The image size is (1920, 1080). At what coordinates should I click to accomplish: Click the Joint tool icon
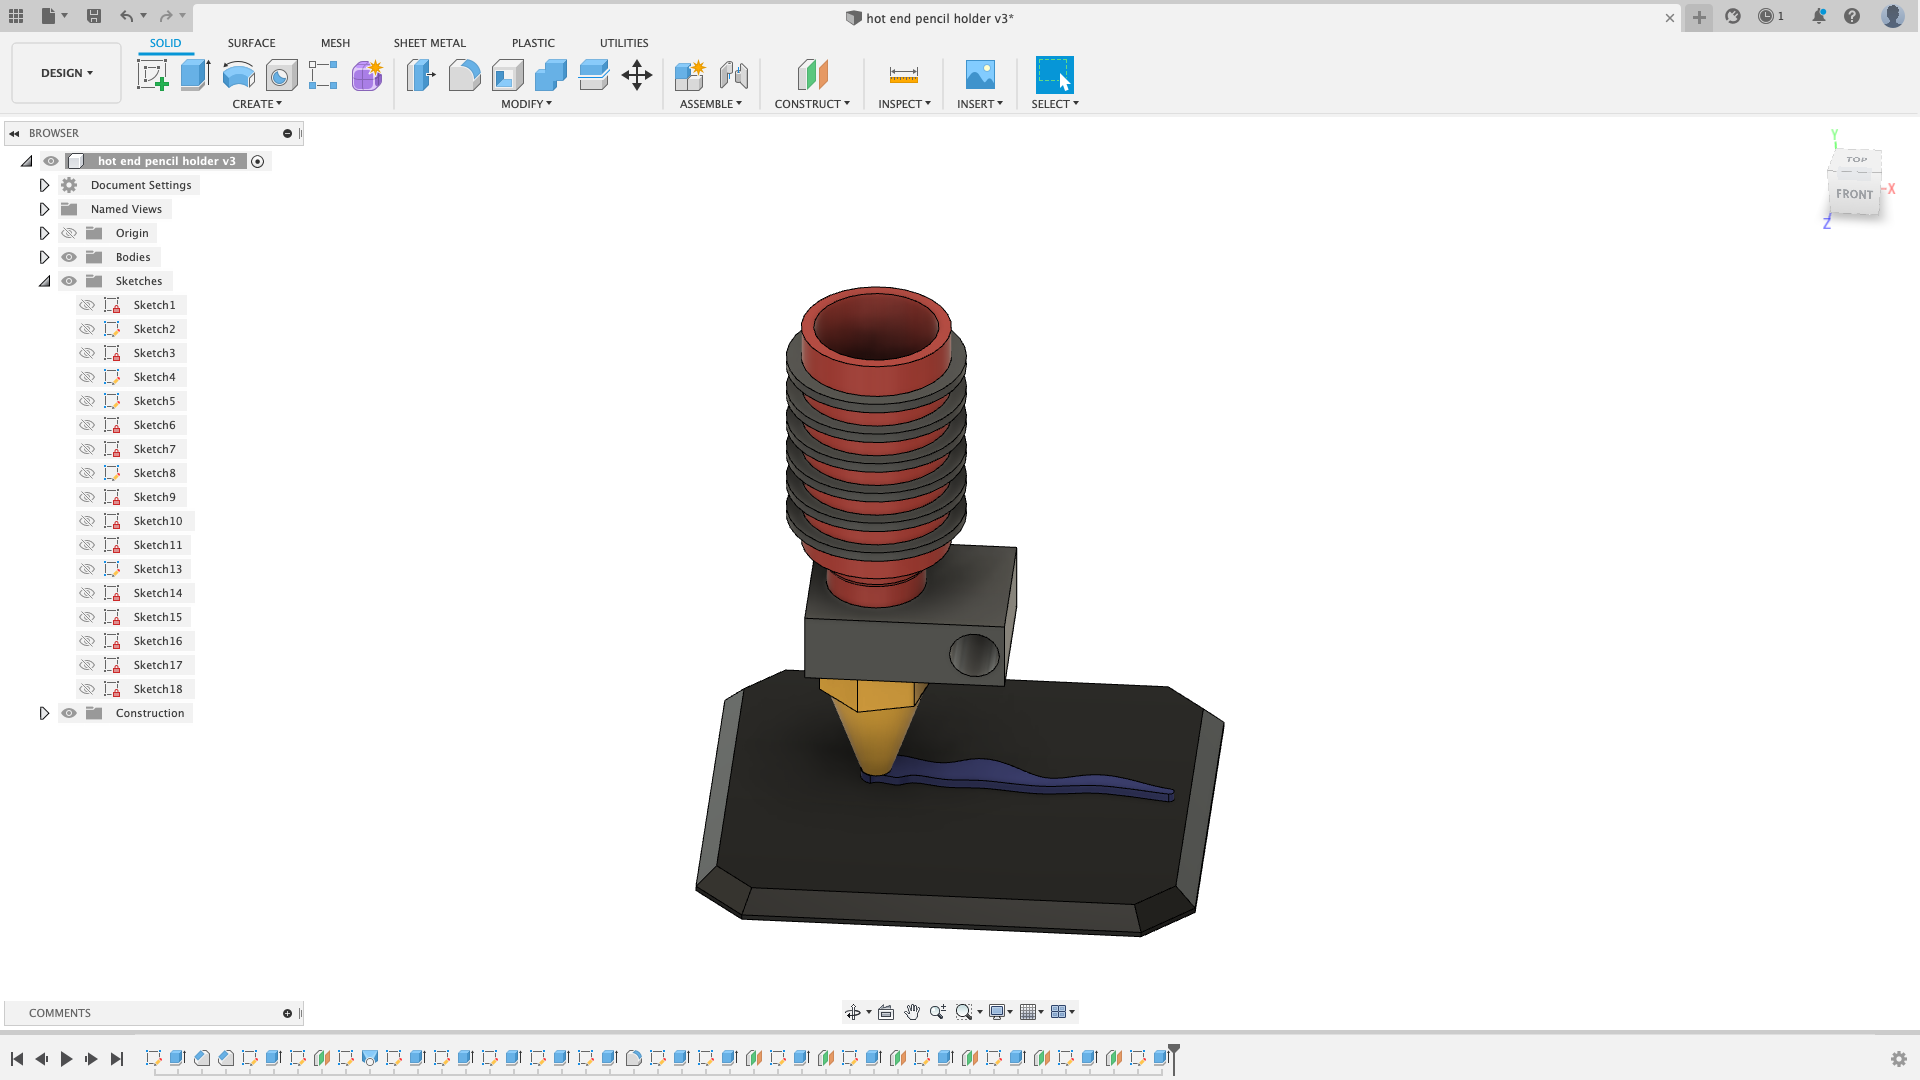[x=733, y=75]
